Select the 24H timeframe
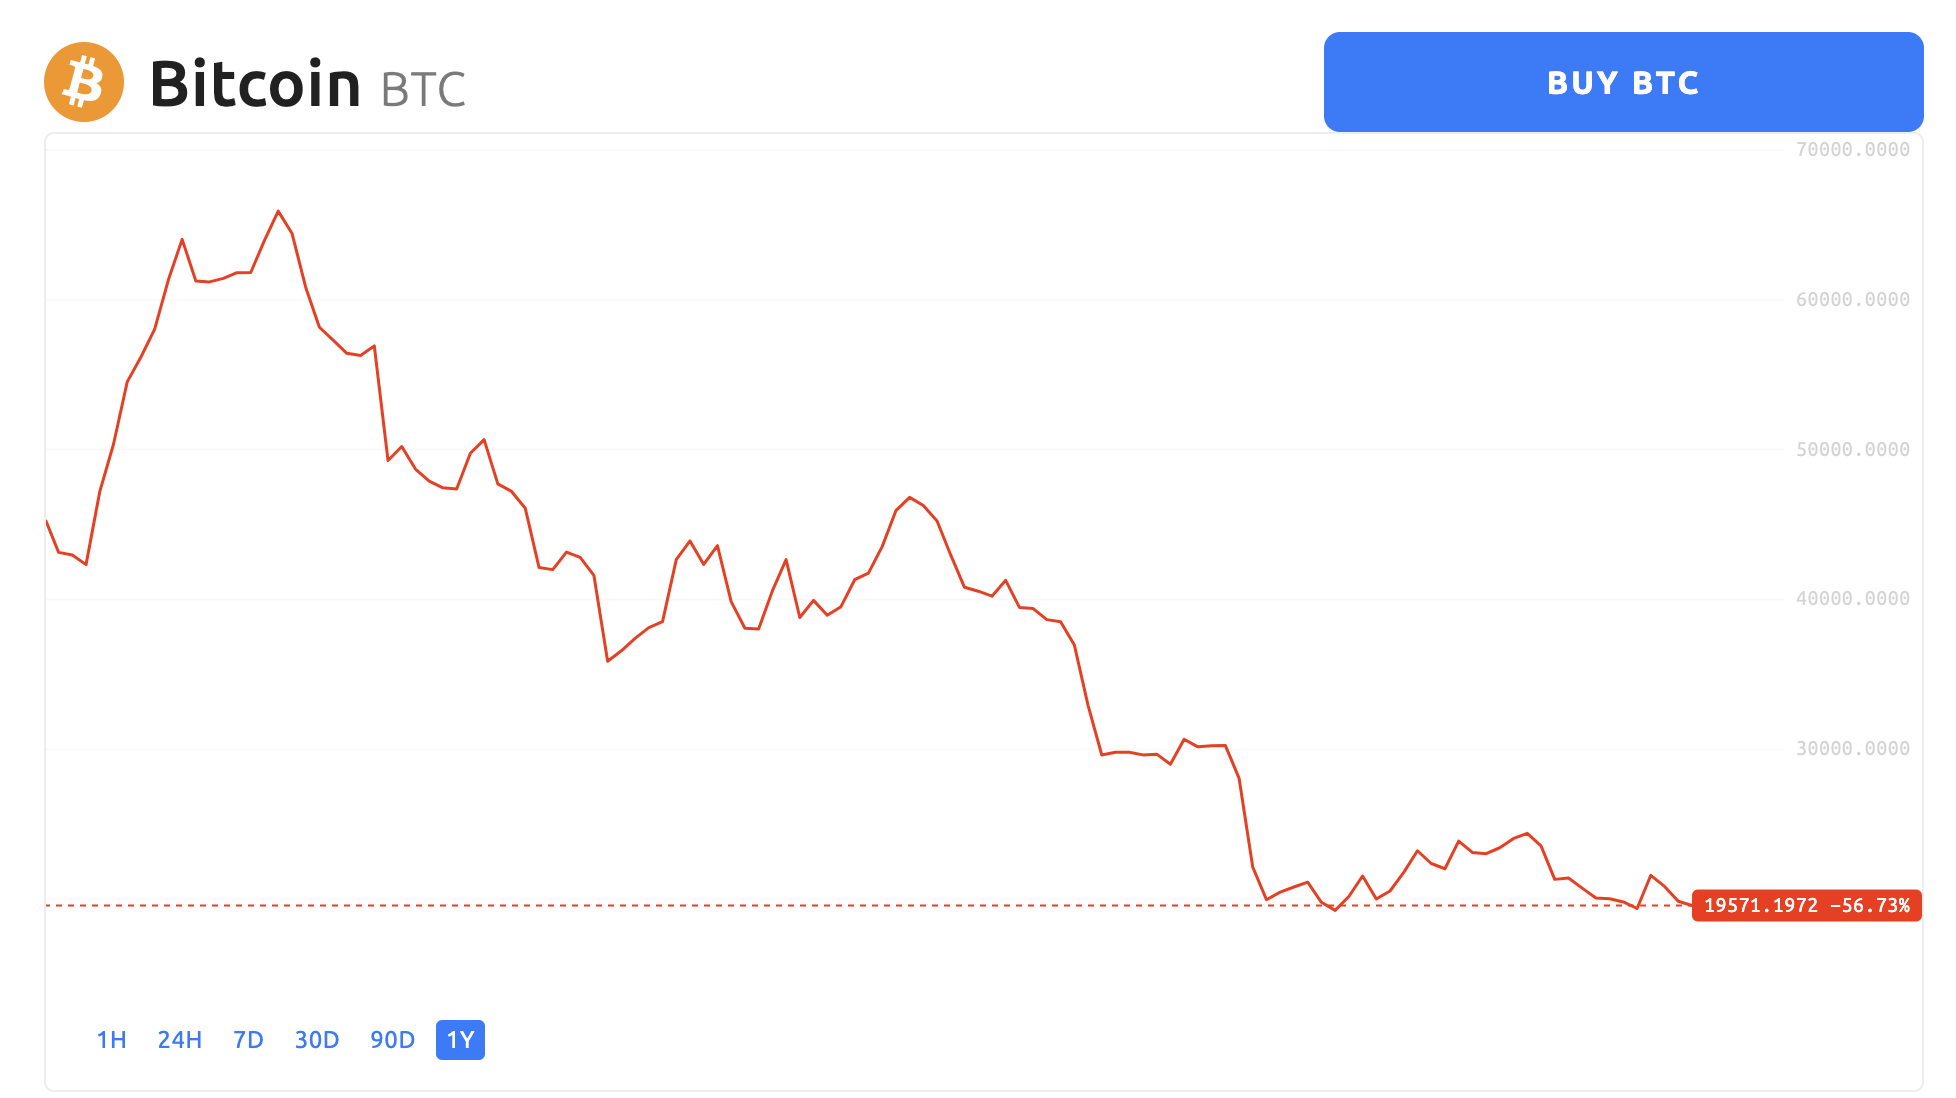 (x=180, y=1040)
